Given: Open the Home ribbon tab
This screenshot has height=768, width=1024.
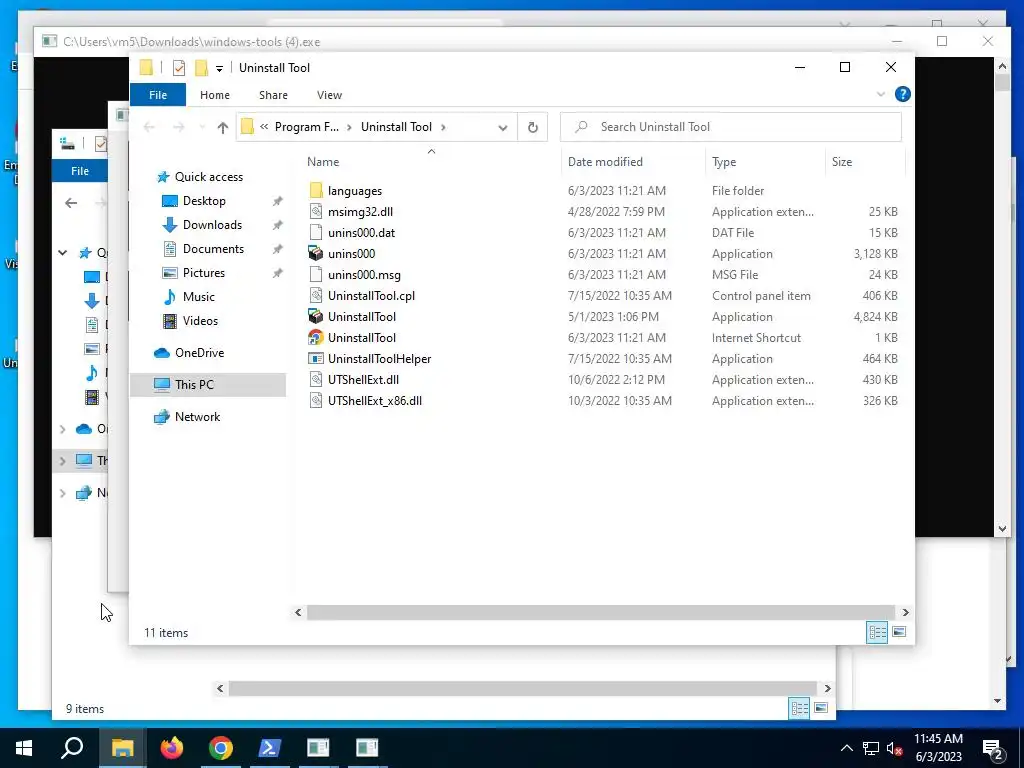Looking at the screenshot, I should click(215, 95).
